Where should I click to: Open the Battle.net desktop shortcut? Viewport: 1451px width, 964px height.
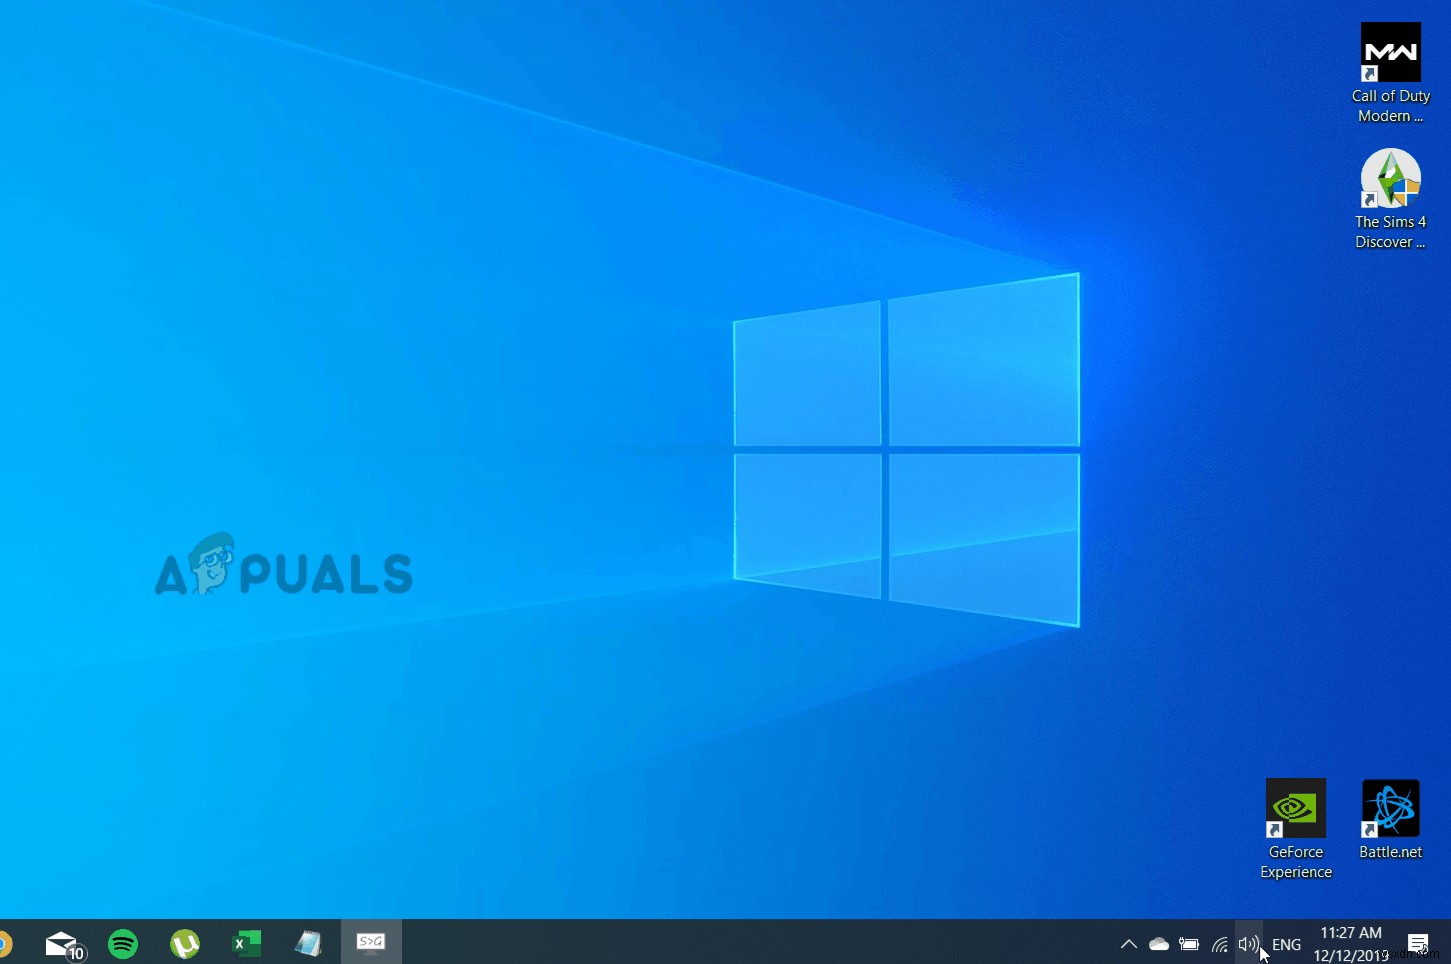1390,806
